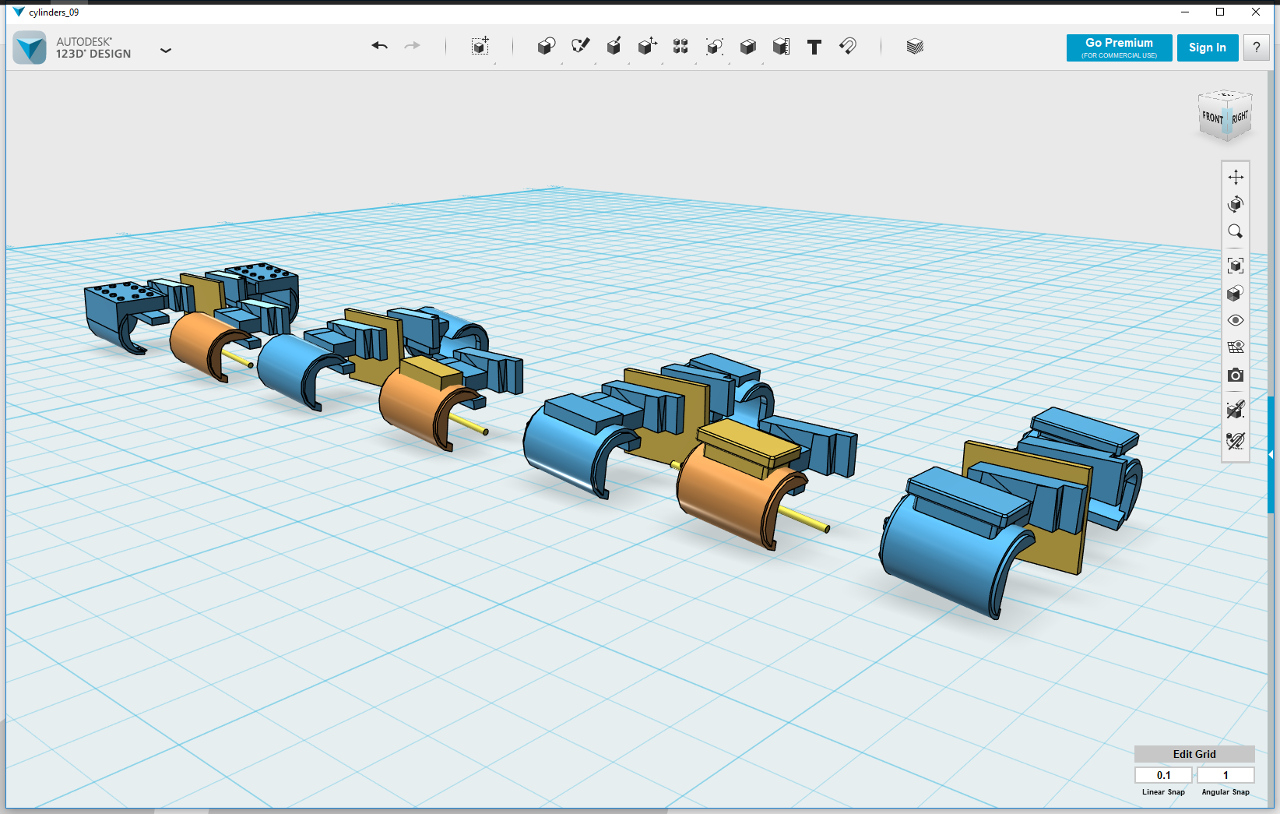Viewport: 1280px width, 814px height.
Task: Open the Help question mark menu
Action: point(1256,48)
